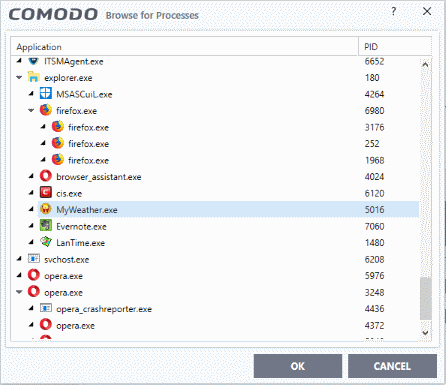Click the svchost.exe process icon
This screenshot has width=446, height=385.
pyautogui.click(x=34, y=259)
